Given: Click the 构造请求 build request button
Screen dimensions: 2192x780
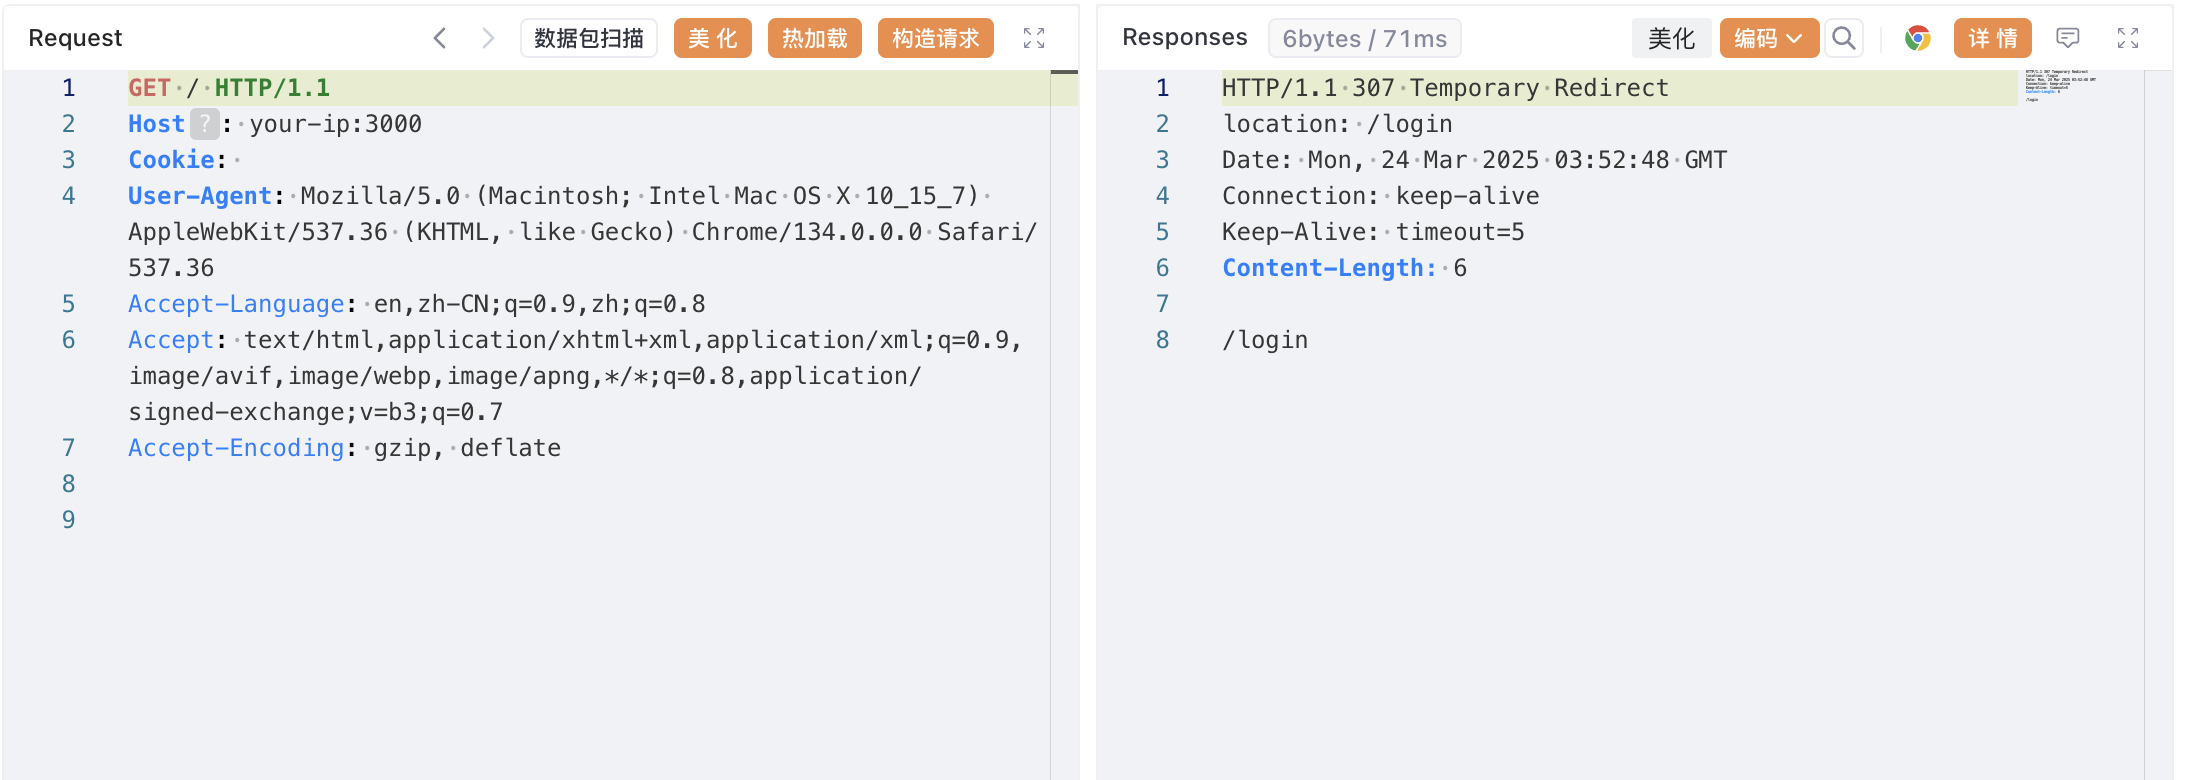Looking at the screenshot, I should coord(935,38).
